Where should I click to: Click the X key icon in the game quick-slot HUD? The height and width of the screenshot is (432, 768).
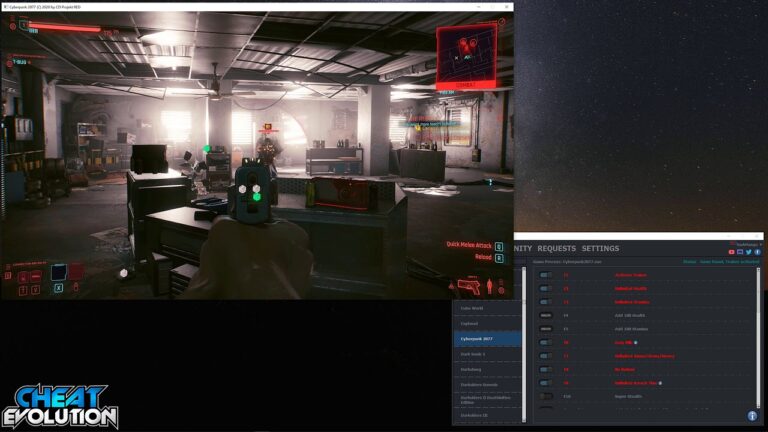tap(58, 288)
